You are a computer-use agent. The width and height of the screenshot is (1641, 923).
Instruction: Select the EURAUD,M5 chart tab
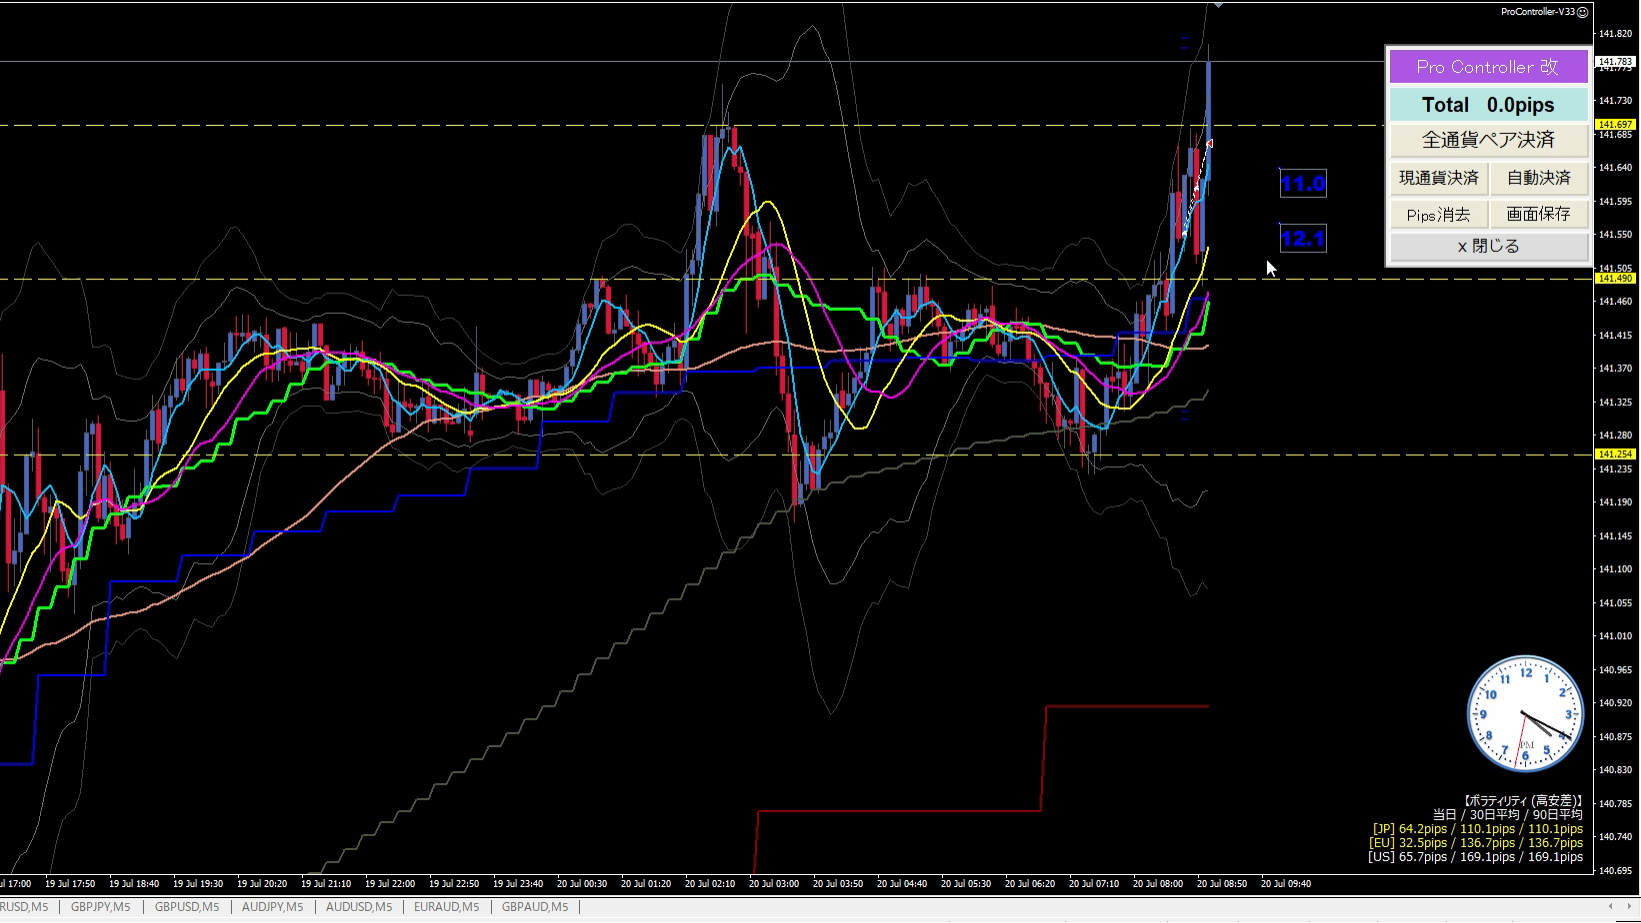click(446, 907)
